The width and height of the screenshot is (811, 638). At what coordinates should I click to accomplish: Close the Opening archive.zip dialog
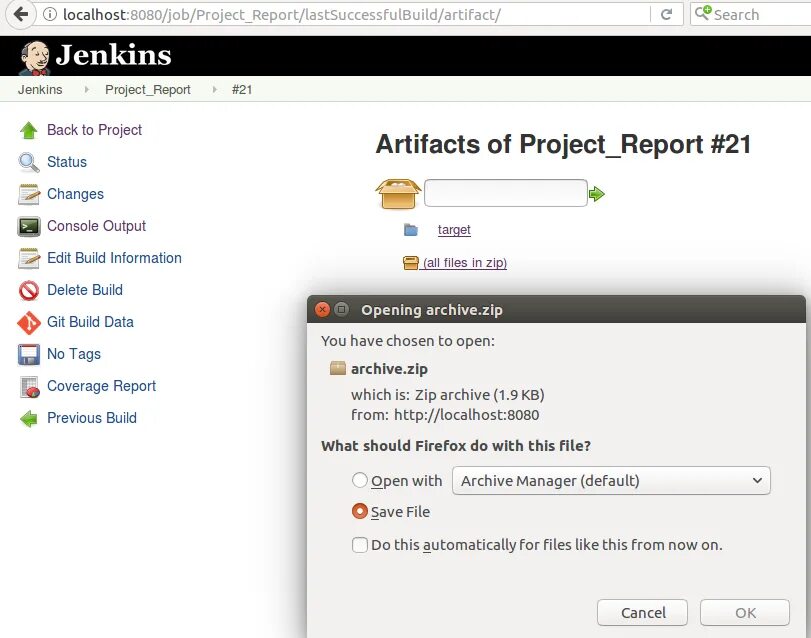(323, 310)
